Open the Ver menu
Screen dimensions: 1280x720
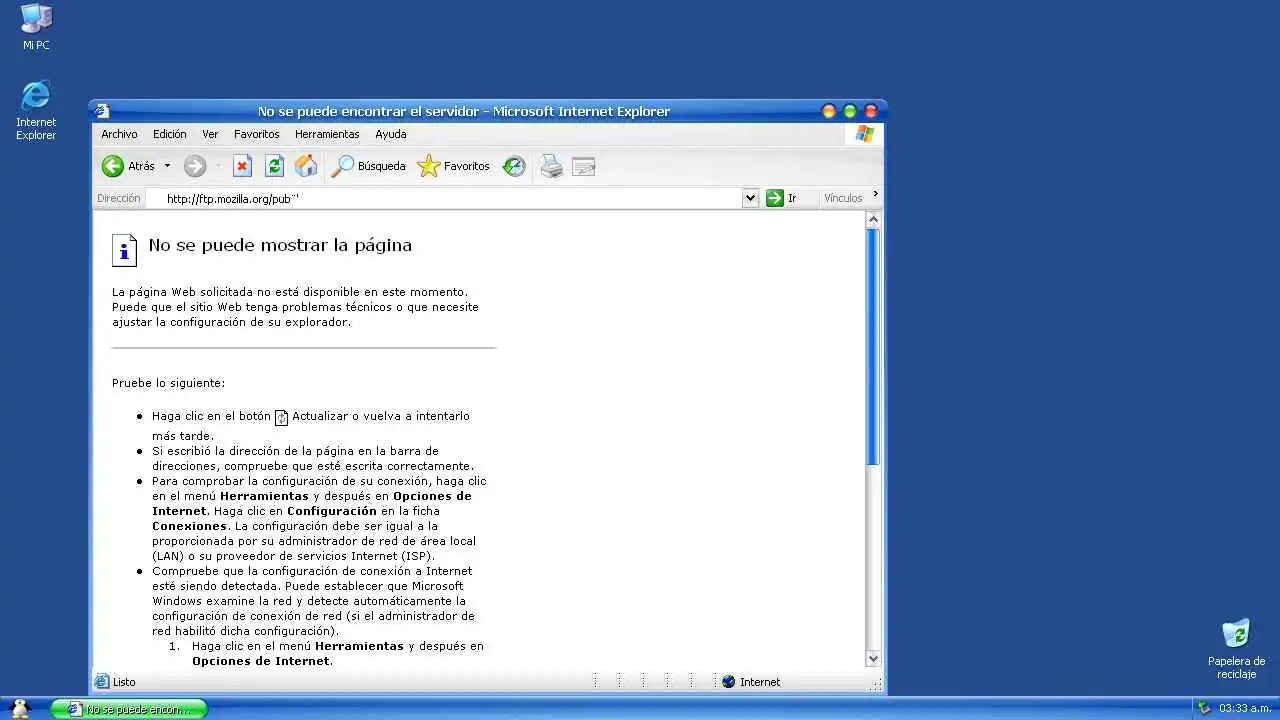(210, 134)
